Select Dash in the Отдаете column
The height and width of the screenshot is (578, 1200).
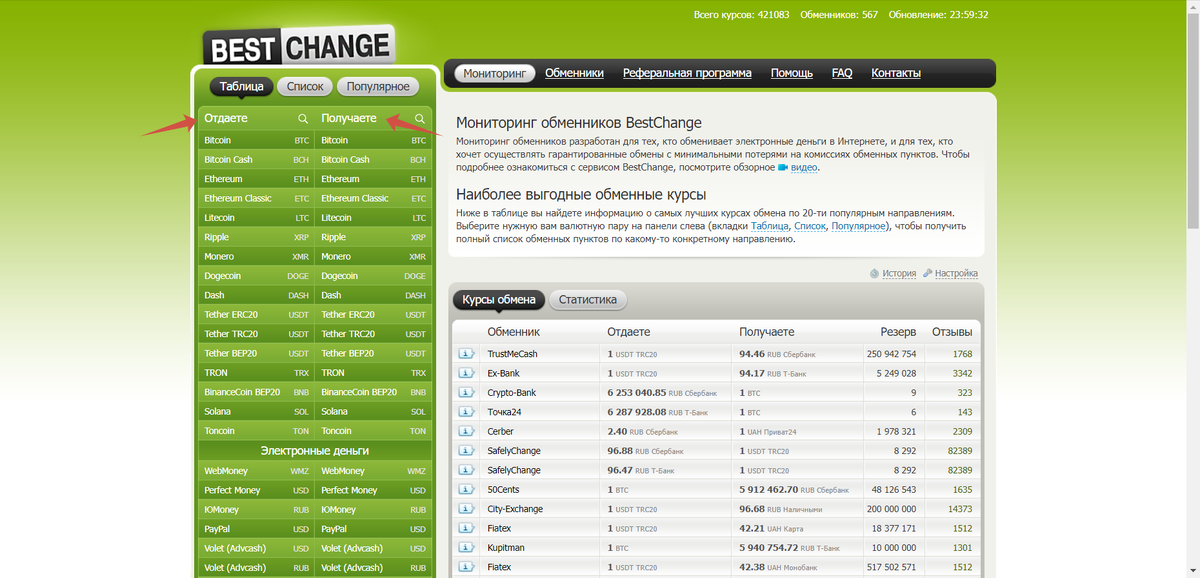click(x=257, y=296)
